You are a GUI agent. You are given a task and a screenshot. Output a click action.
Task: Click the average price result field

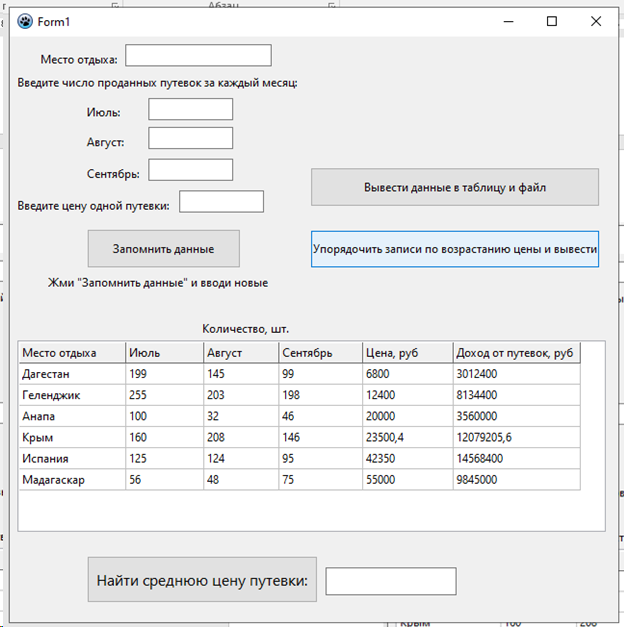point(391,581)
